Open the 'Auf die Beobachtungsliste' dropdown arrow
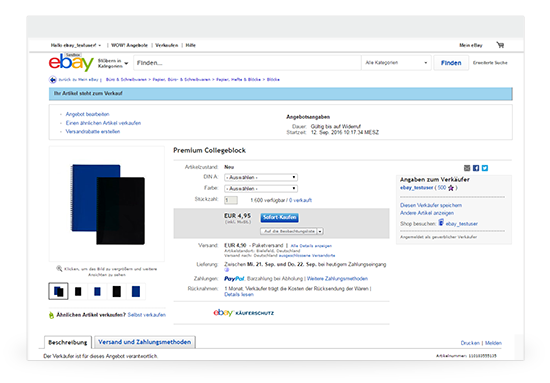This screenshot has height=383, width=550. tap(320, 231)
